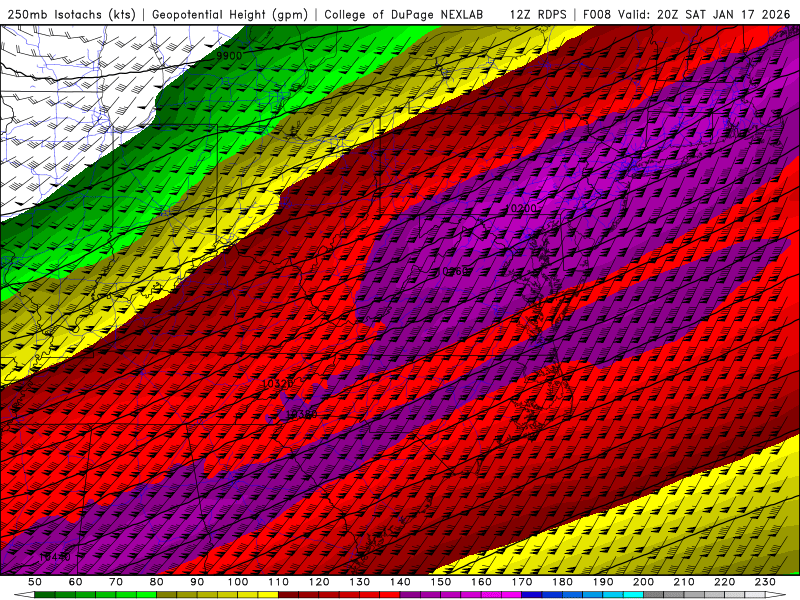
Task: Click the 220 value on the color scale
Action: (725, 582)
